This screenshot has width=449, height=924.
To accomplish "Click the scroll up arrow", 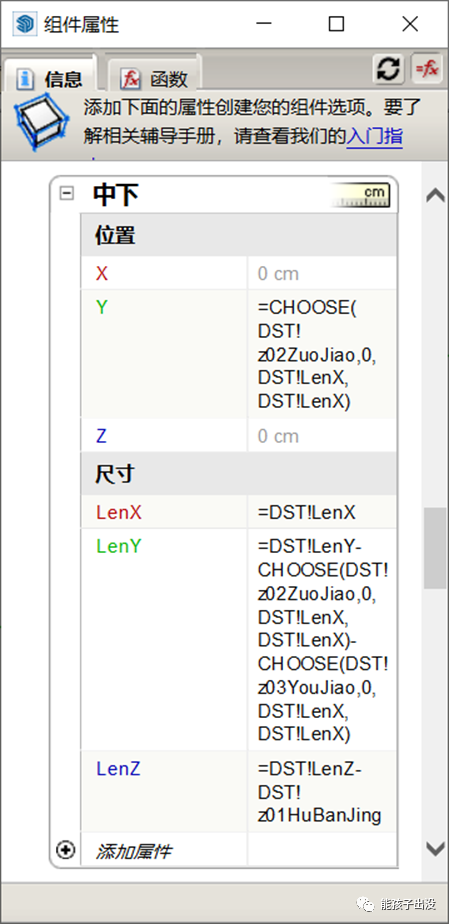I will click(435, 195).
